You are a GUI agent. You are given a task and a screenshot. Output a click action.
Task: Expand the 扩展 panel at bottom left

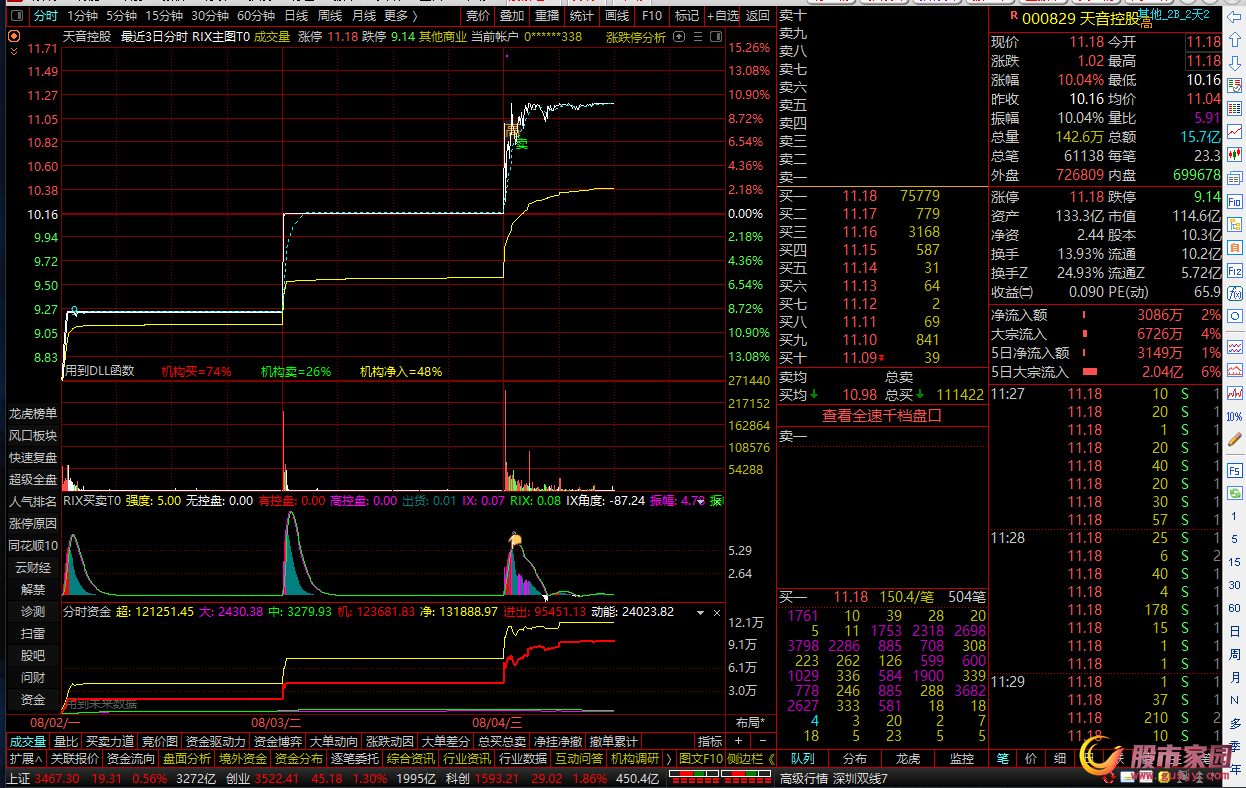[x=24, y=758]
